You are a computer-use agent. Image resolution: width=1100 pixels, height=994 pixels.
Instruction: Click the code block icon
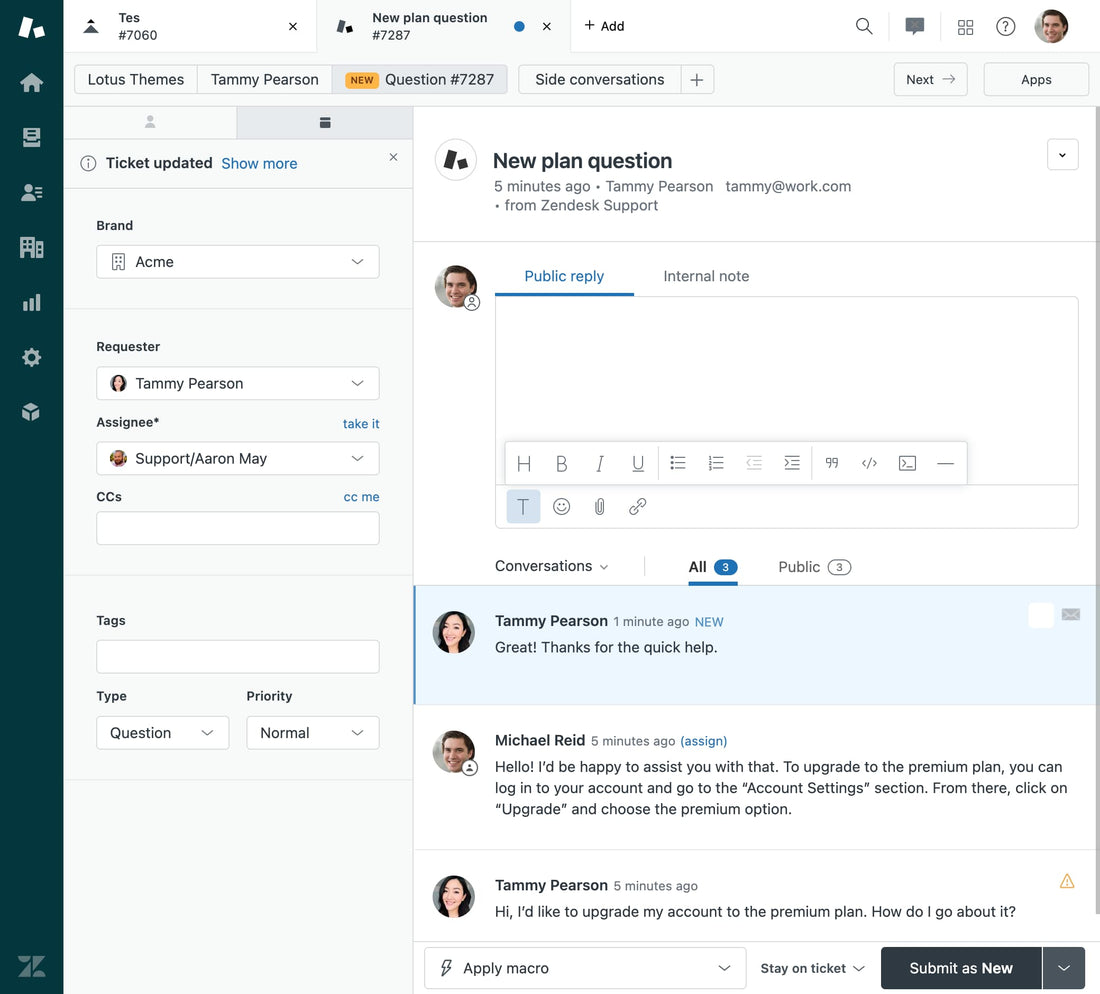[x=907, y=463]
